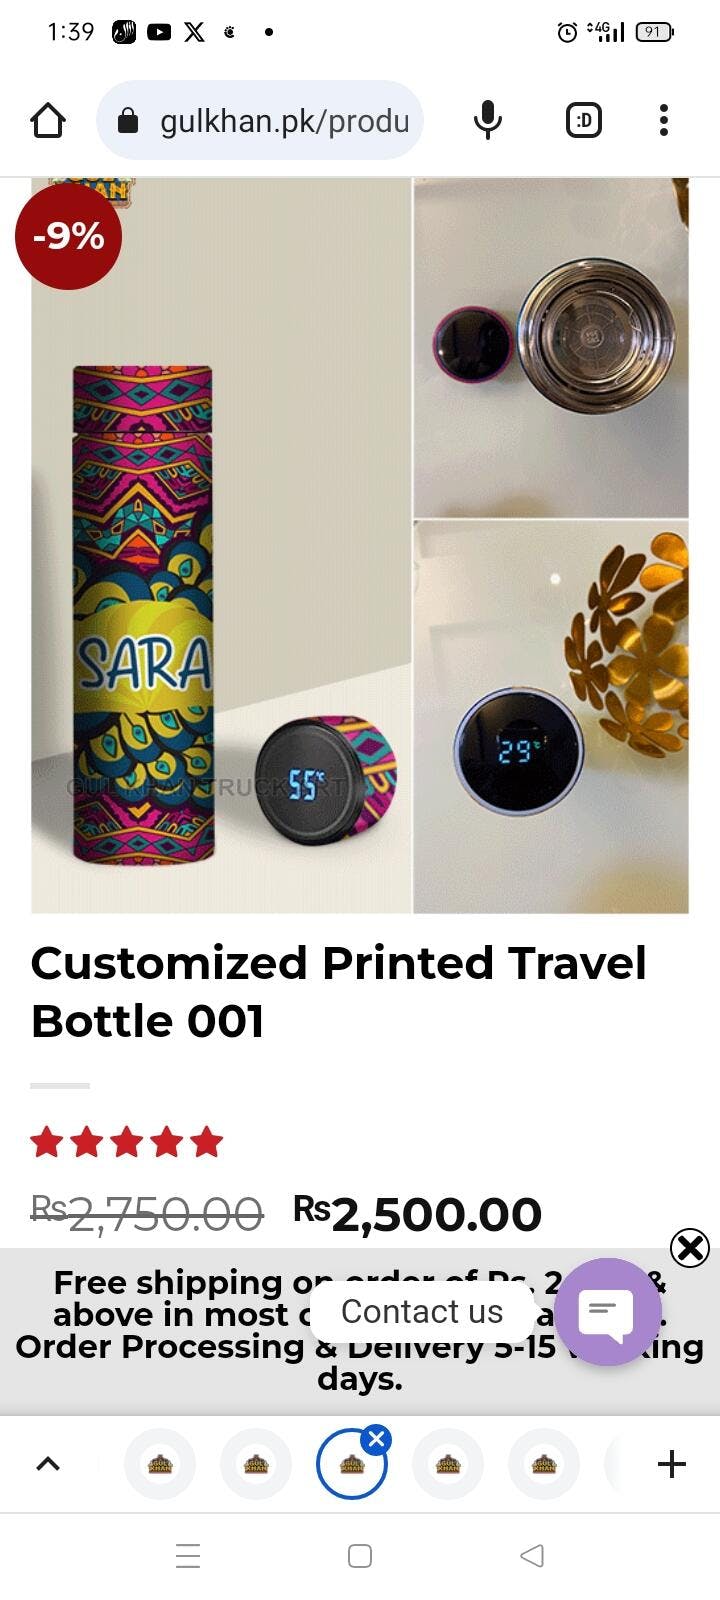The image size is (720, 1600).
Task: Open Customized Printed Travel Bottle 001 title
Action: 339,992
